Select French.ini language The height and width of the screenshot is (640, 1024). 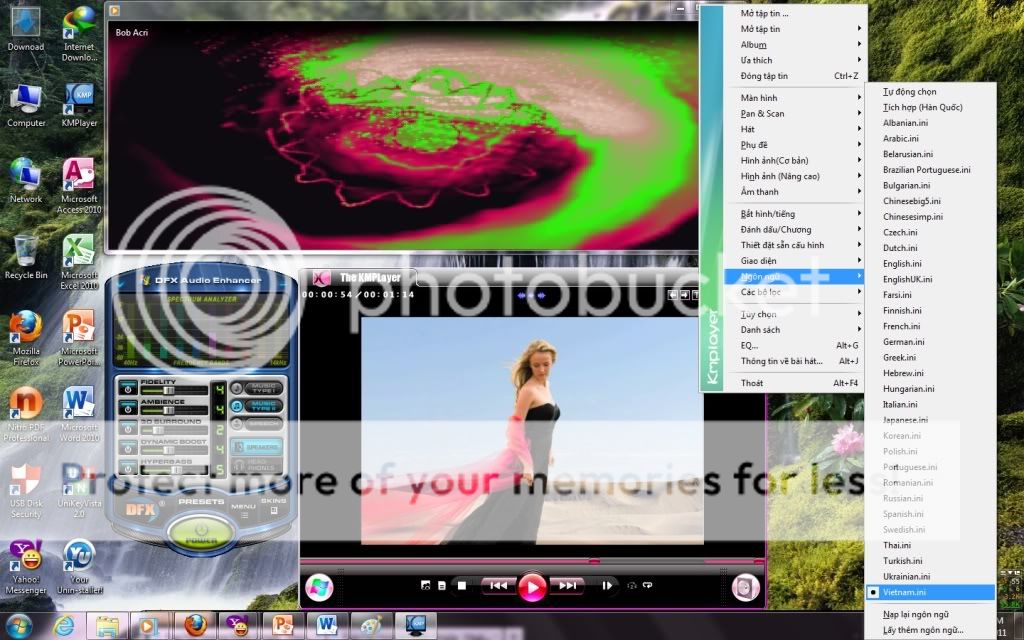930,327
